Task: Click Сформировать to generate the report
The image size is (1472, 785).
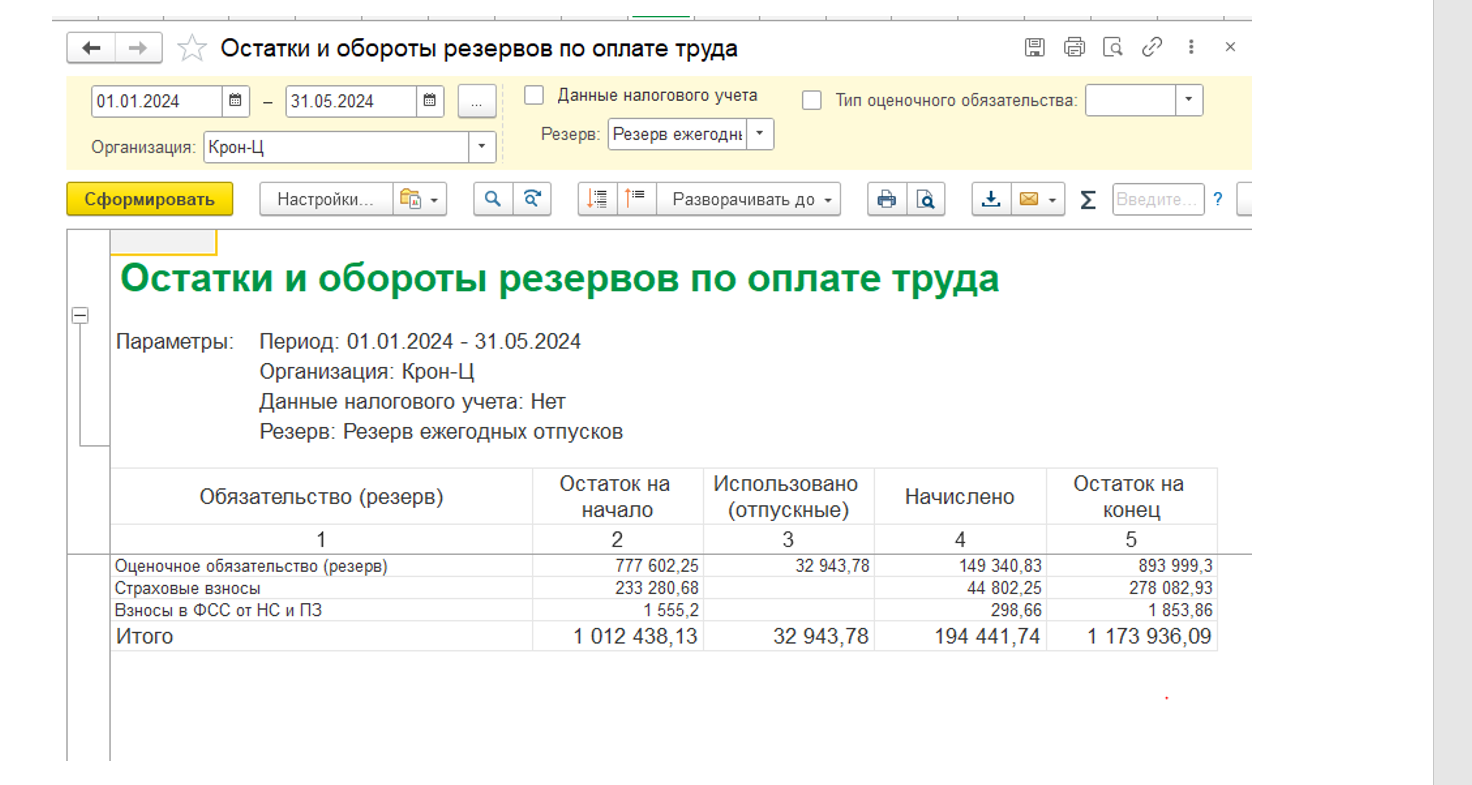Action: pos(150,199)
